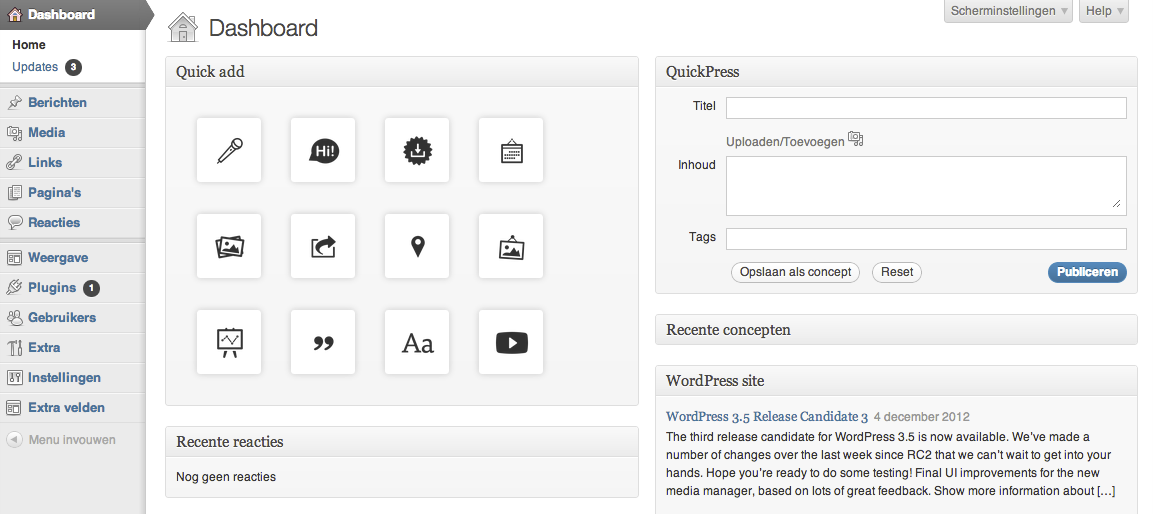This screenshot has height=514, width=1153.
Task: Click the map location pin icon
Action: tap(417, 246)
